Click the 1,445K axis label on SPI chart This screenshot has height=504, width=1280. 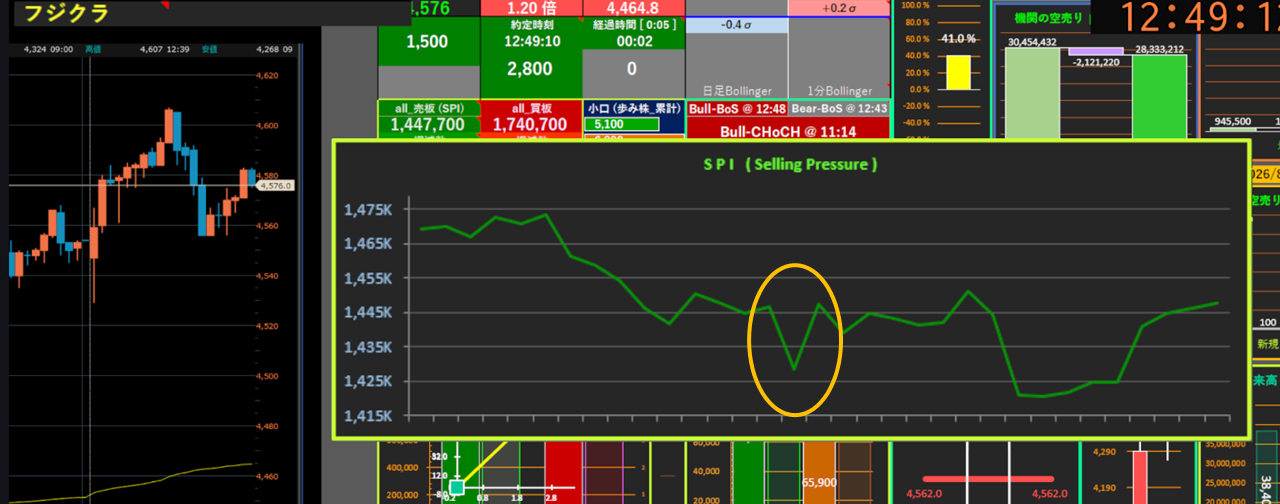coord(367,313)
